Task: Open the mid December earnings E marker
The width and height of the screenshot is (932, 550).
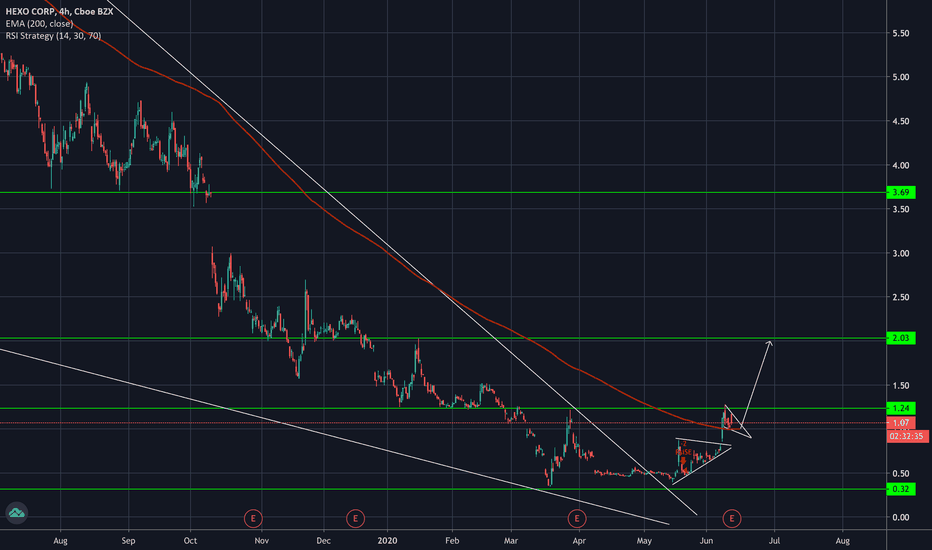Action: point(355,518)
